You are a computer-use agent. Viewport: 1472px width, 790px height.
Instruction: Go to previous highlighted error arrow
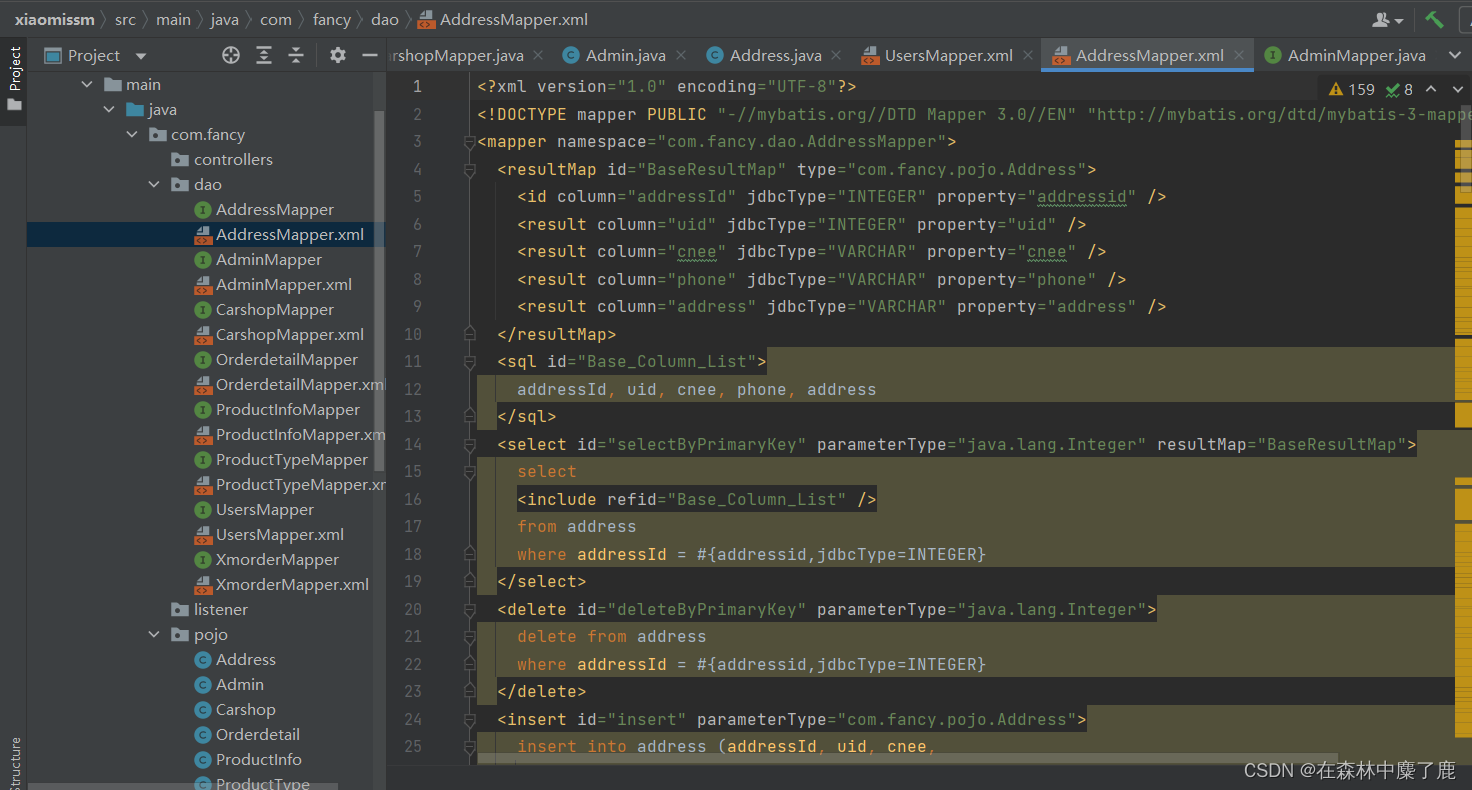[1431, 90]
